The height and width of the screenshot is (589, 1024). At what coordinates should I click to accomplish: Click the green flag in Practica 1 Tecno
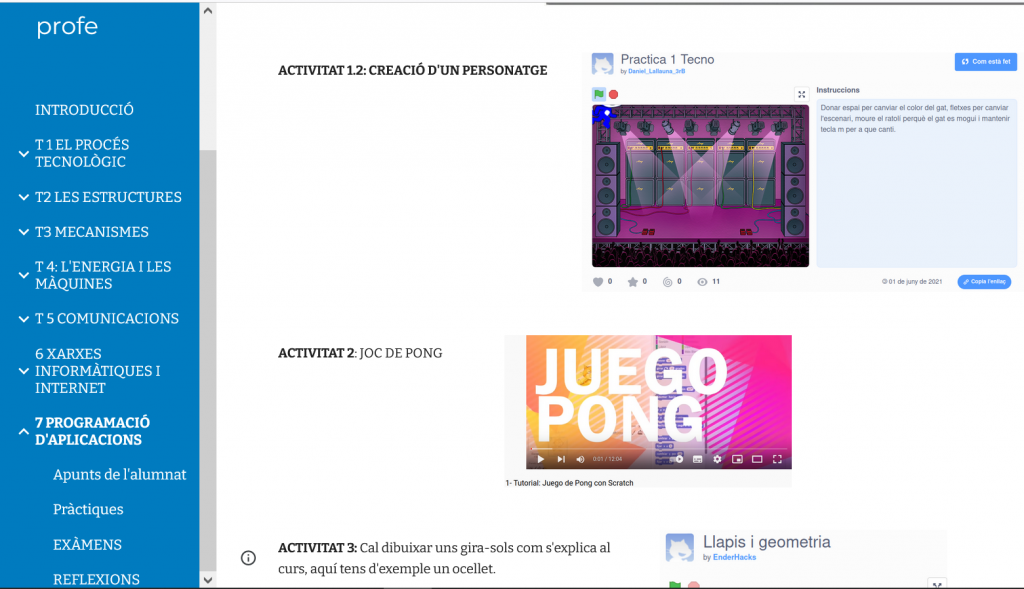[x=599, y=94]
